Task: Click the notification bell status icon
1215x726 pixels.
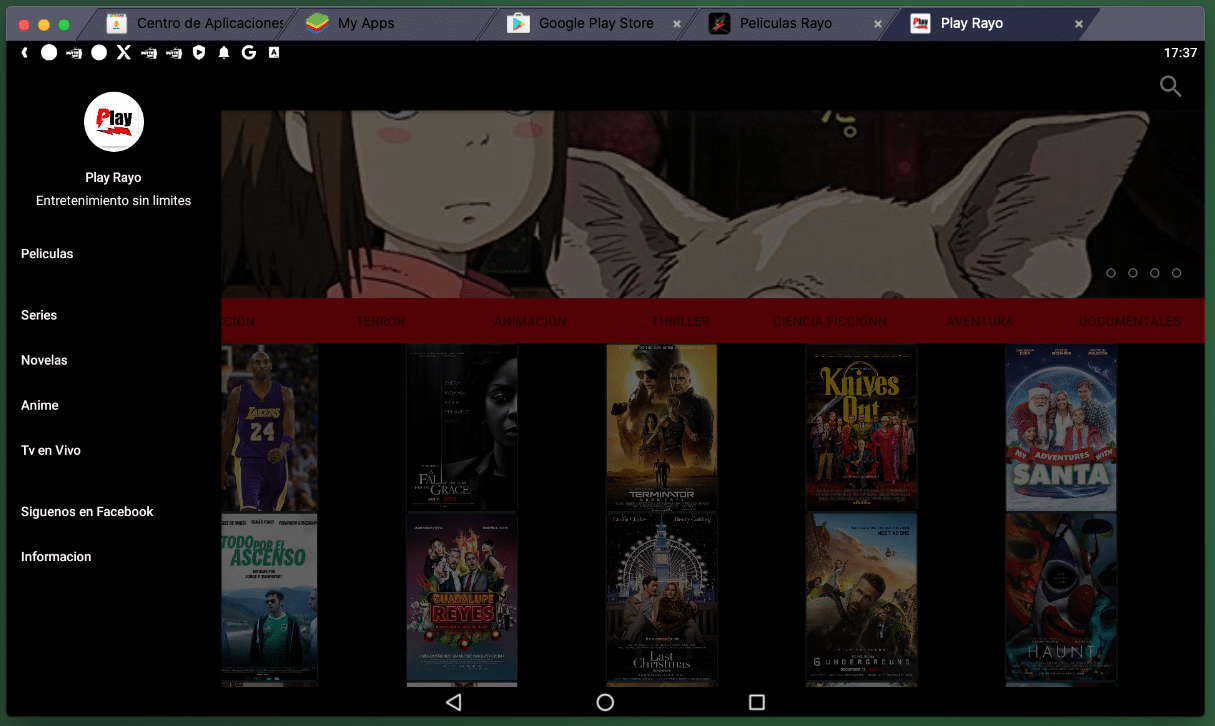Action: click(224, 53)
